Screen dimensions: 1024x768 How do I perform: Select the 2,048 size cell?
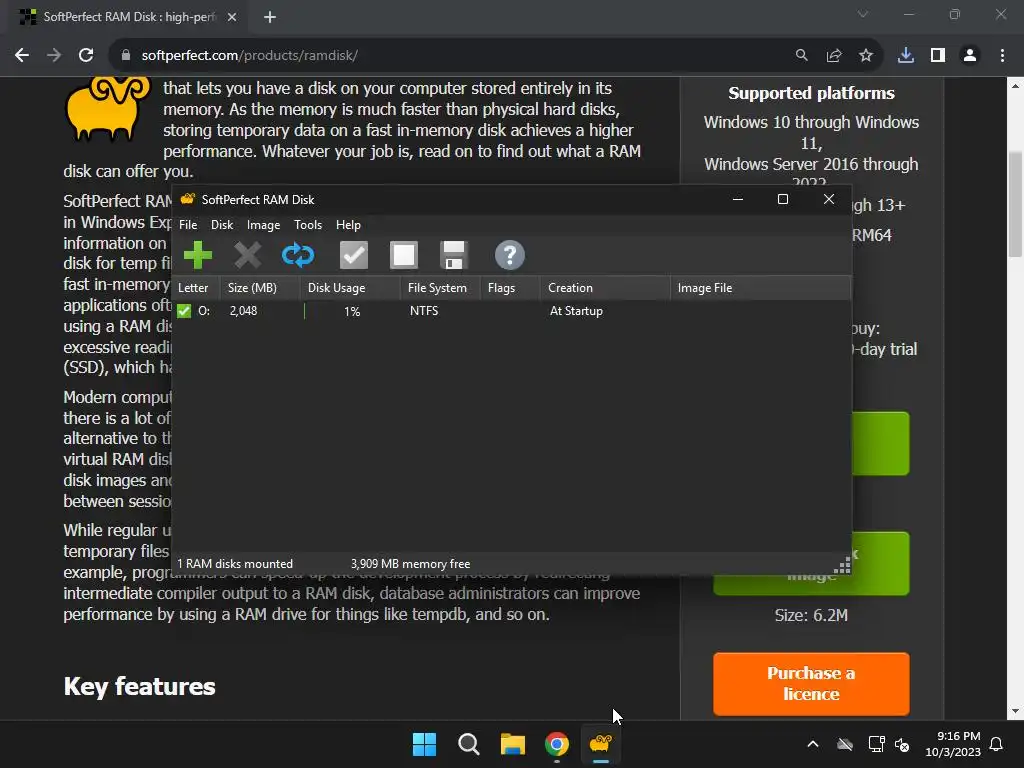(244, 311)
